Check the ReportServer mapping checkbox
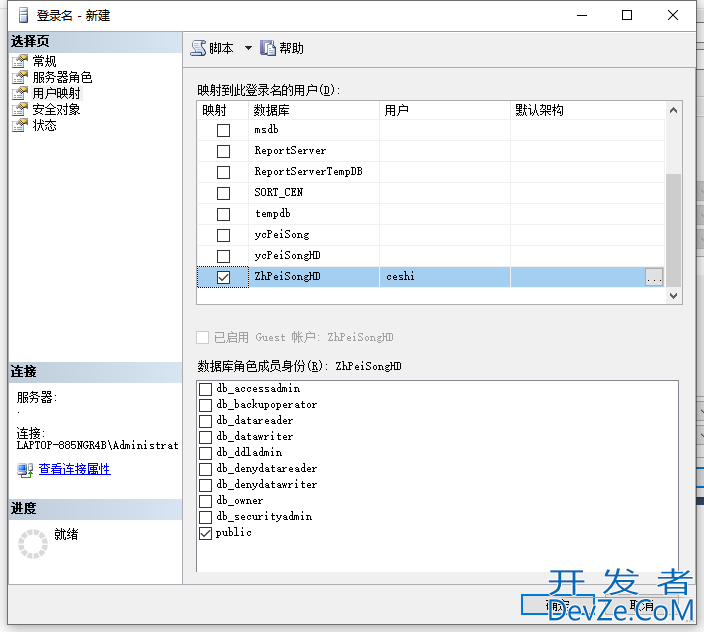 point(223,151)
